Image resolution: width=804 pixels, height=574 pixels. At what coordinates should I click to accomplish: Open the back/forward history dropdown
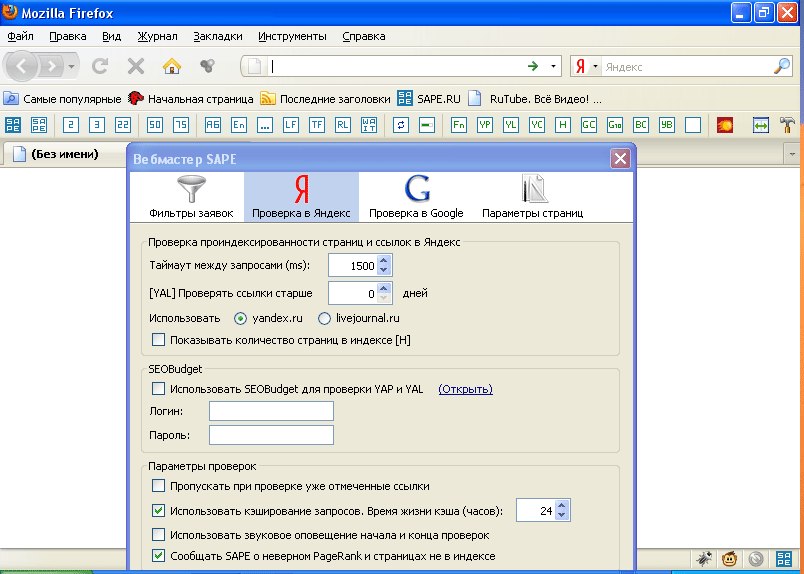pyautogui.click(x=72, y=66)
